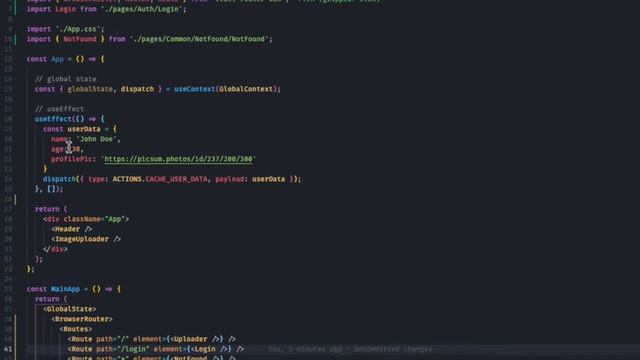The image size is (640, 360).
Task: Click the '// useEffect' comment line
Action: tap(60, 109)
